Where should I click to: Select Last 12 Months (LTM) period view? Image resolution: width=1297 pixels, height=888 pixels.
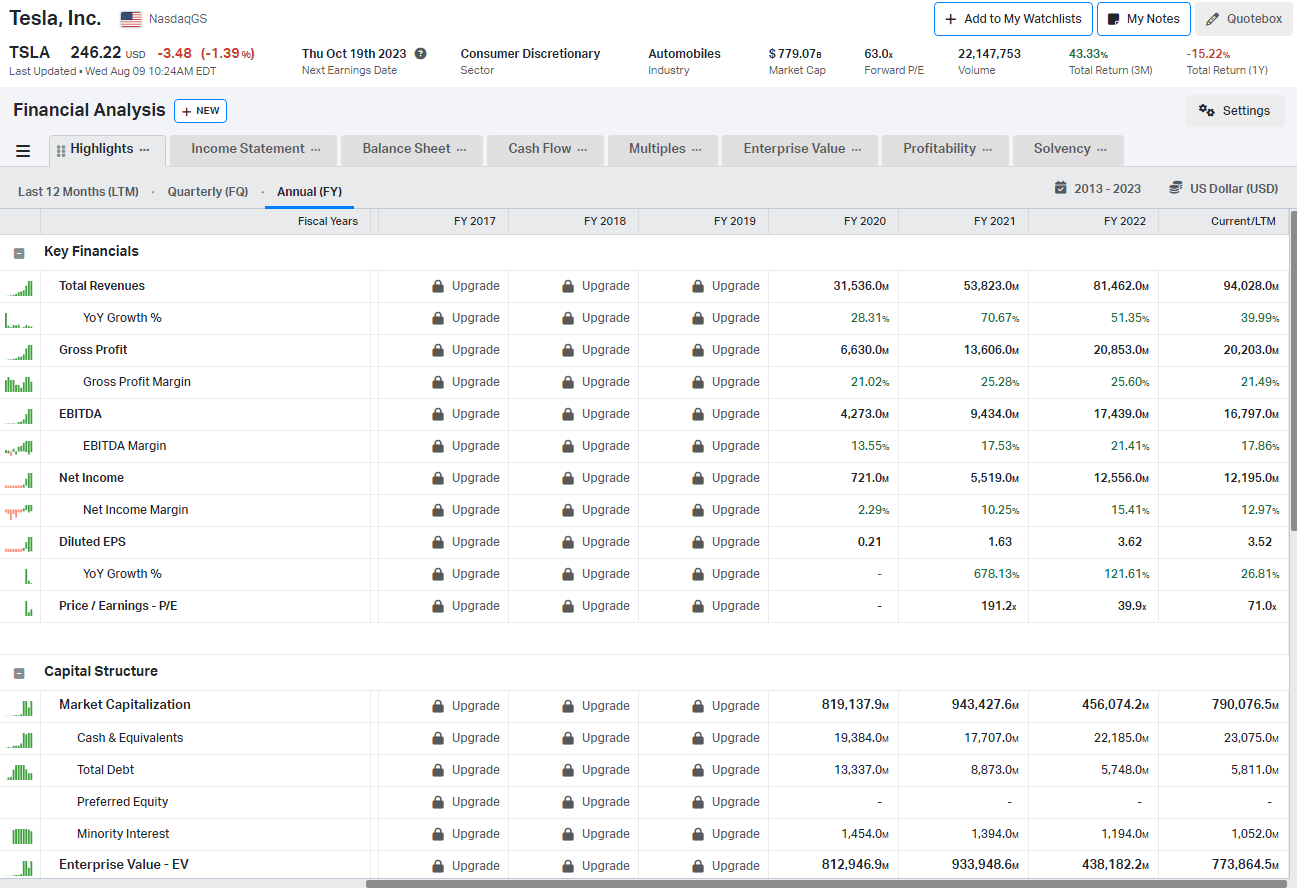click(78, 191)
